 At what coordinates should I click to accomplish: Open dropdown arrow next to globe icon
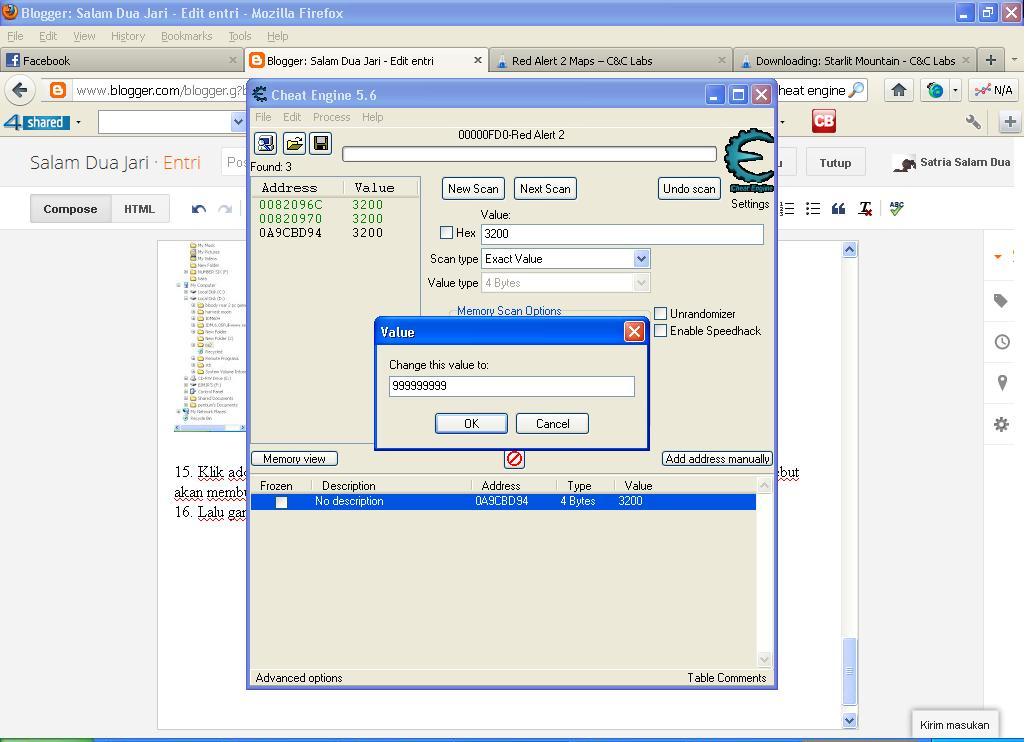click(955, 90)
